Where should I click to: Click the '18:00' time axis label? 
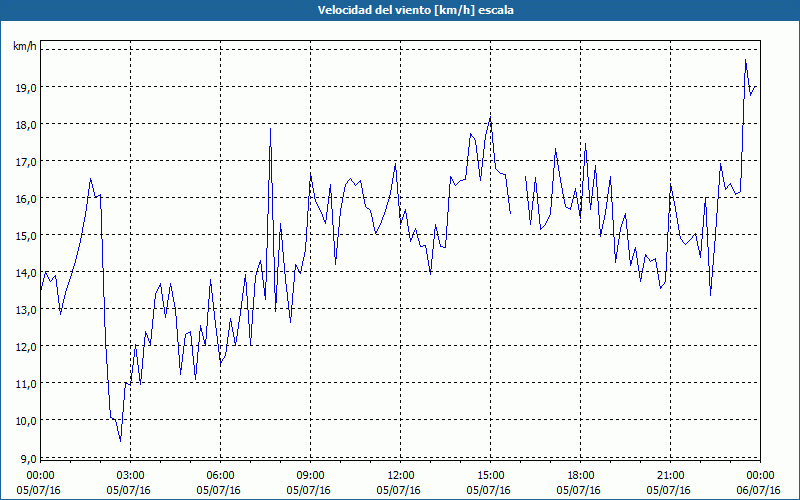pos(581,476)
